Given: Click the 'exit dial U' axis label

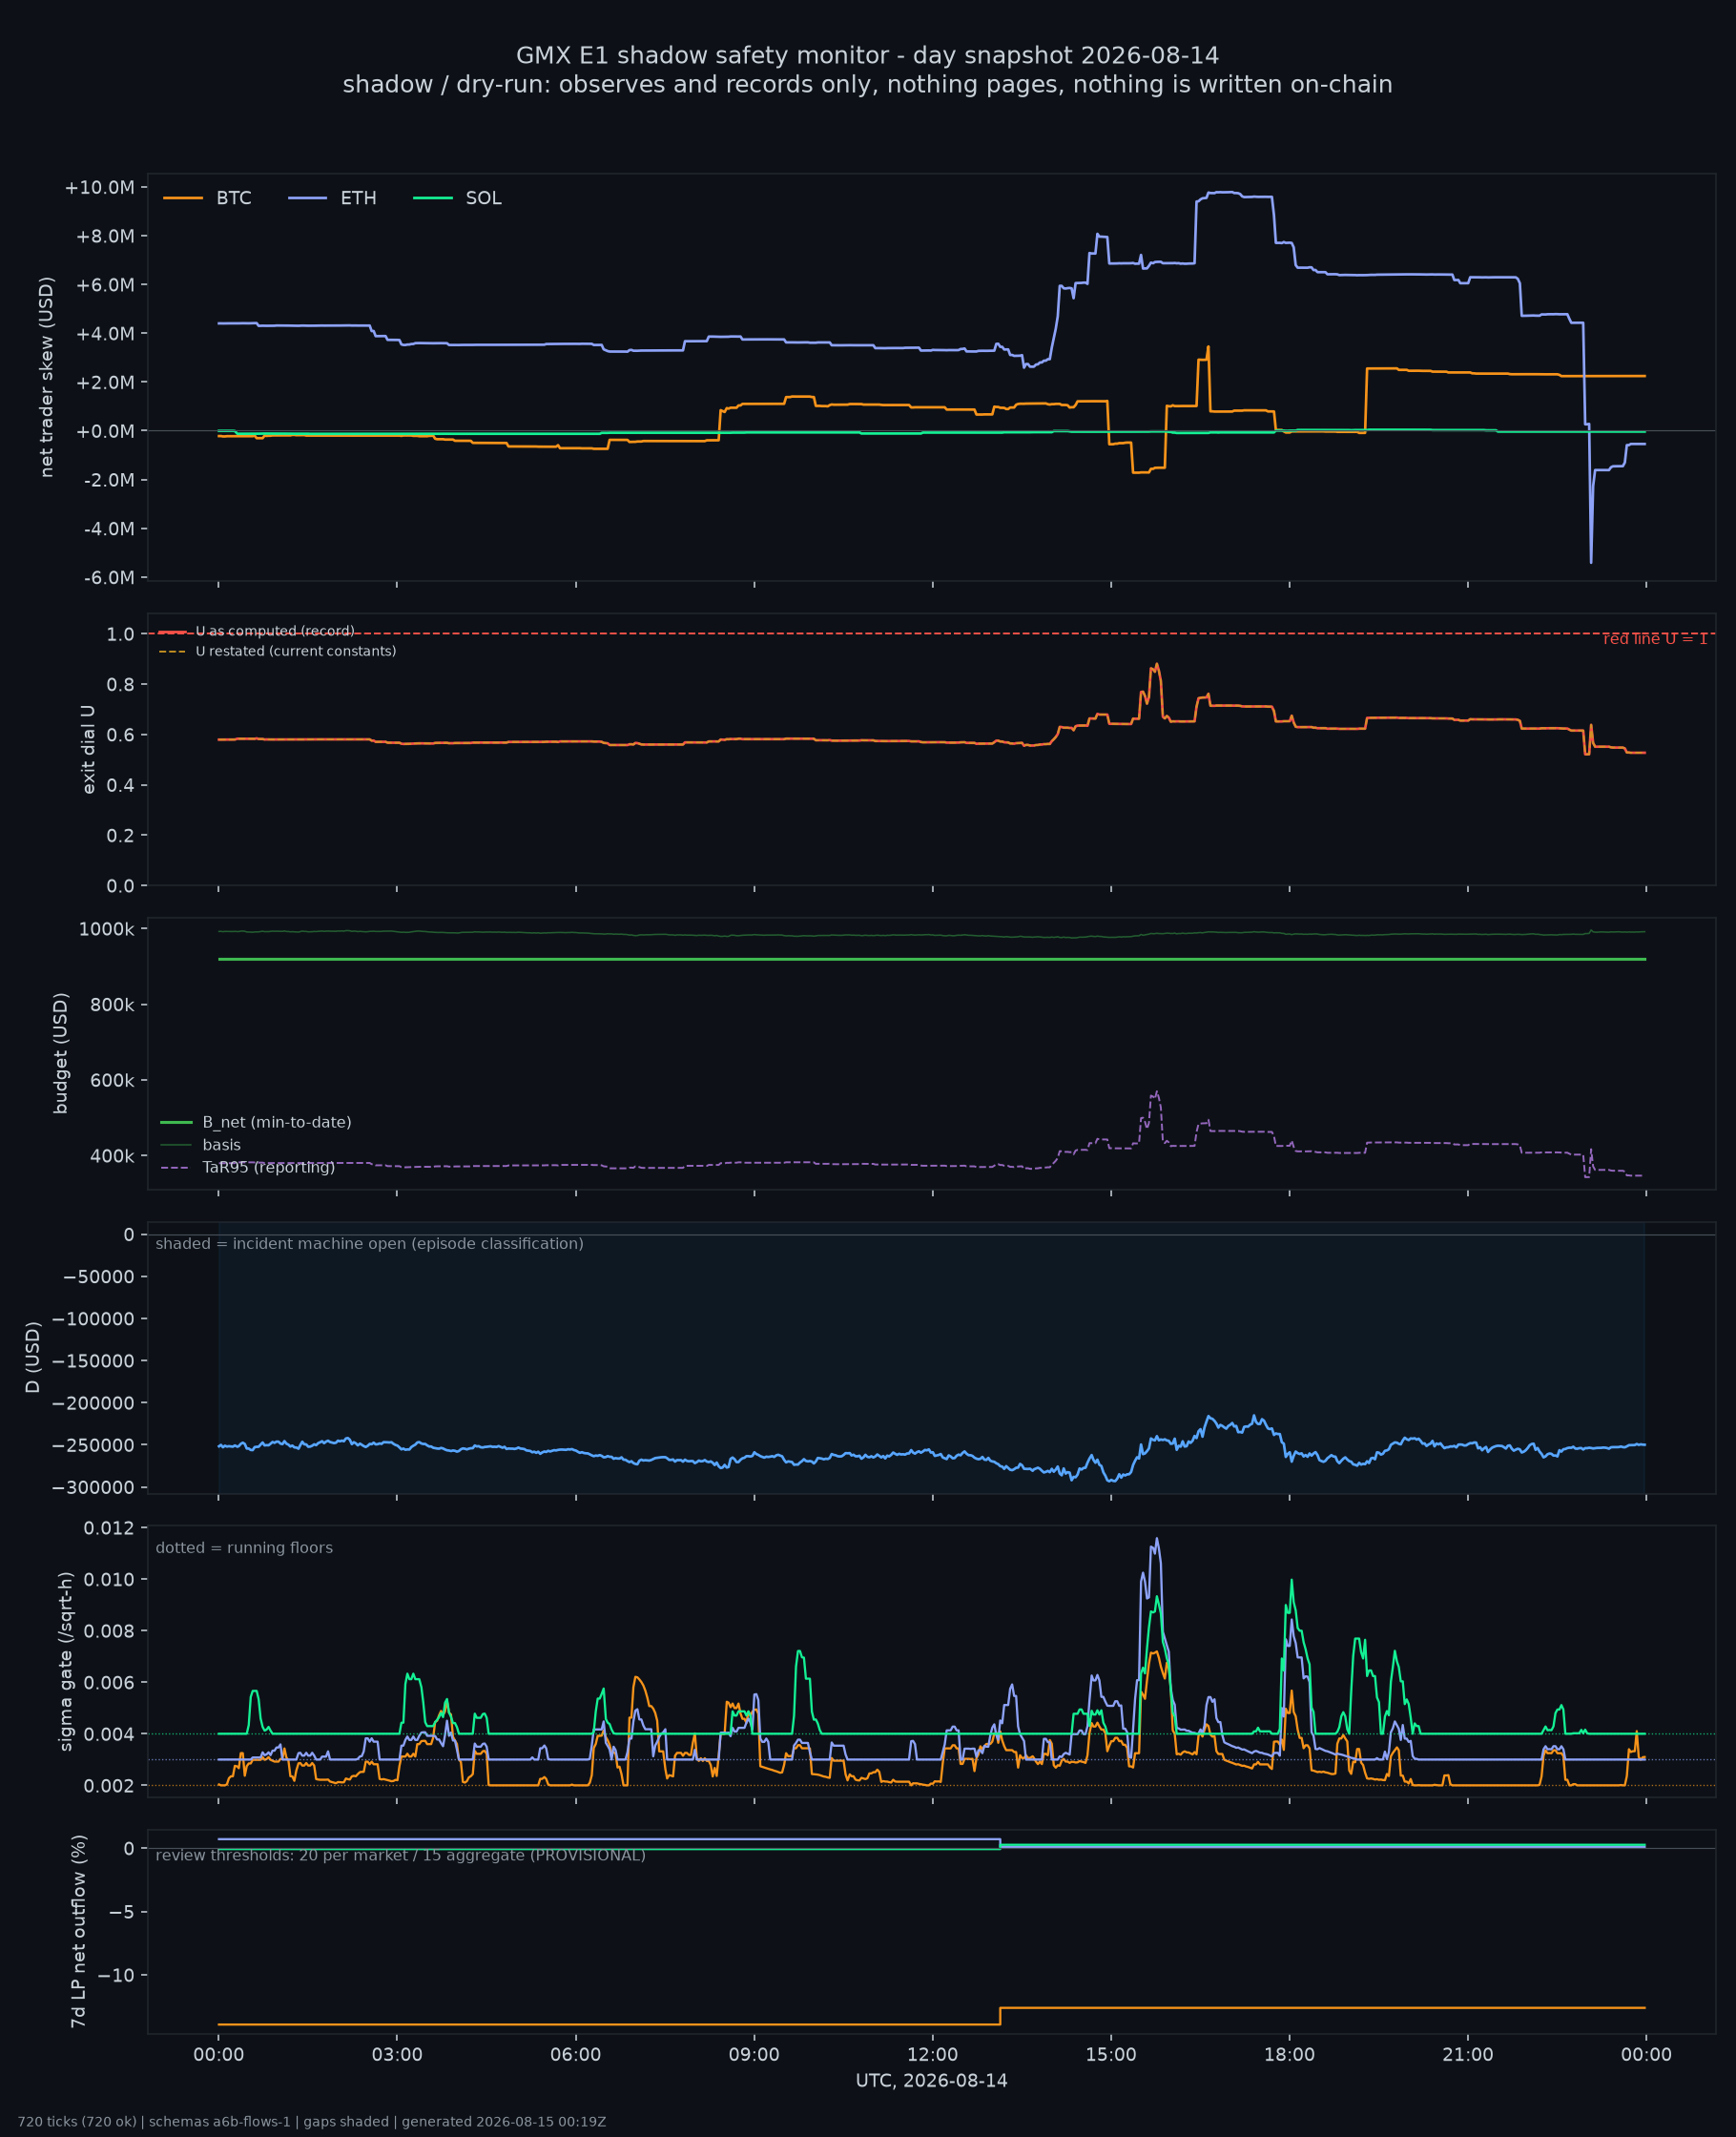Looking at the screenshot, I should pos(88,749).
